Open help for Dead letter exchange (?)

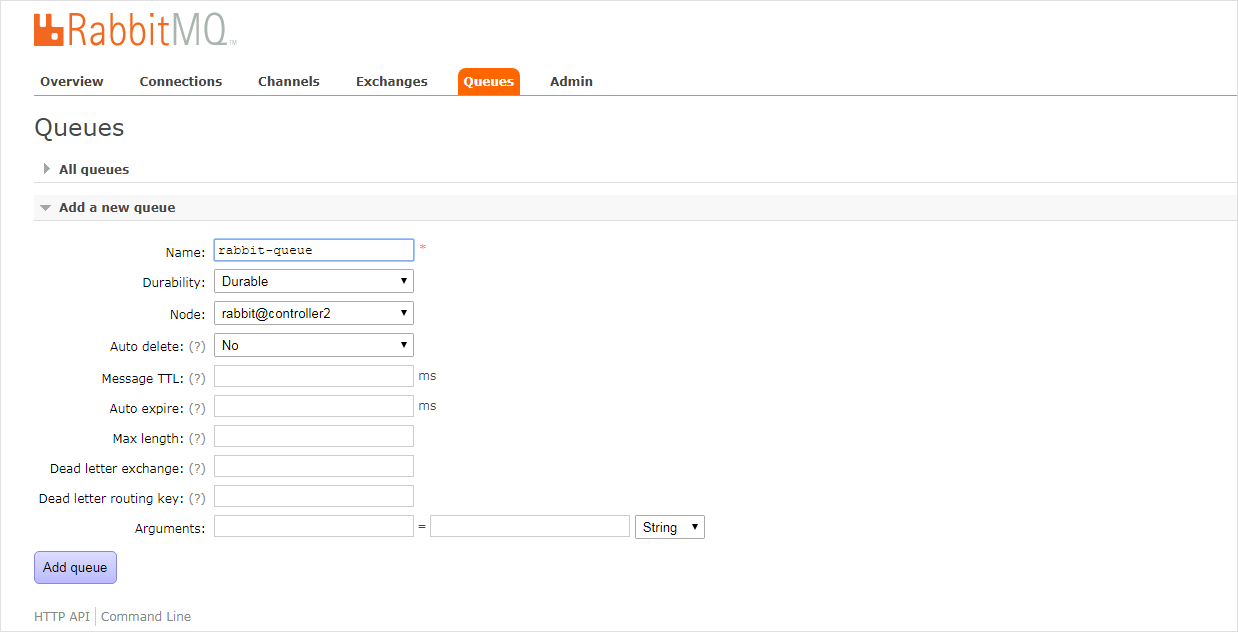point(197,469)
